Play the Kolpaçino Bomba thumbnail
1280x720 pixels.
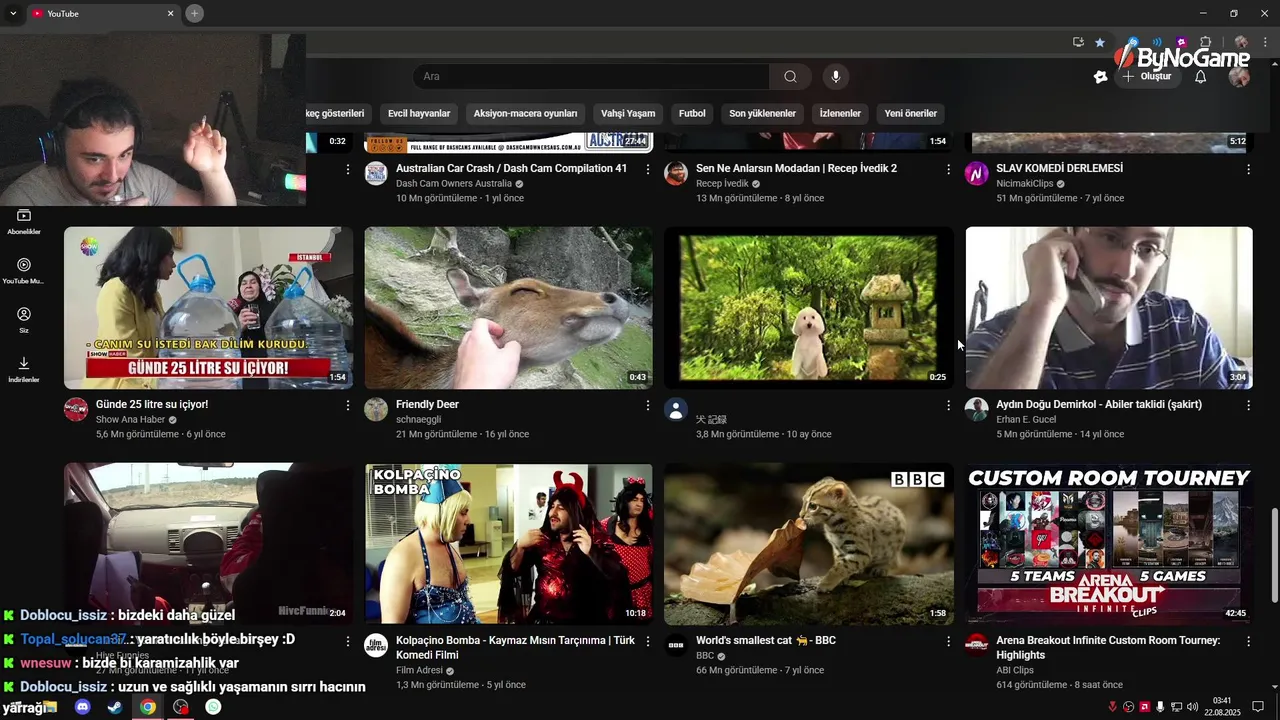(x=508, y=544)
